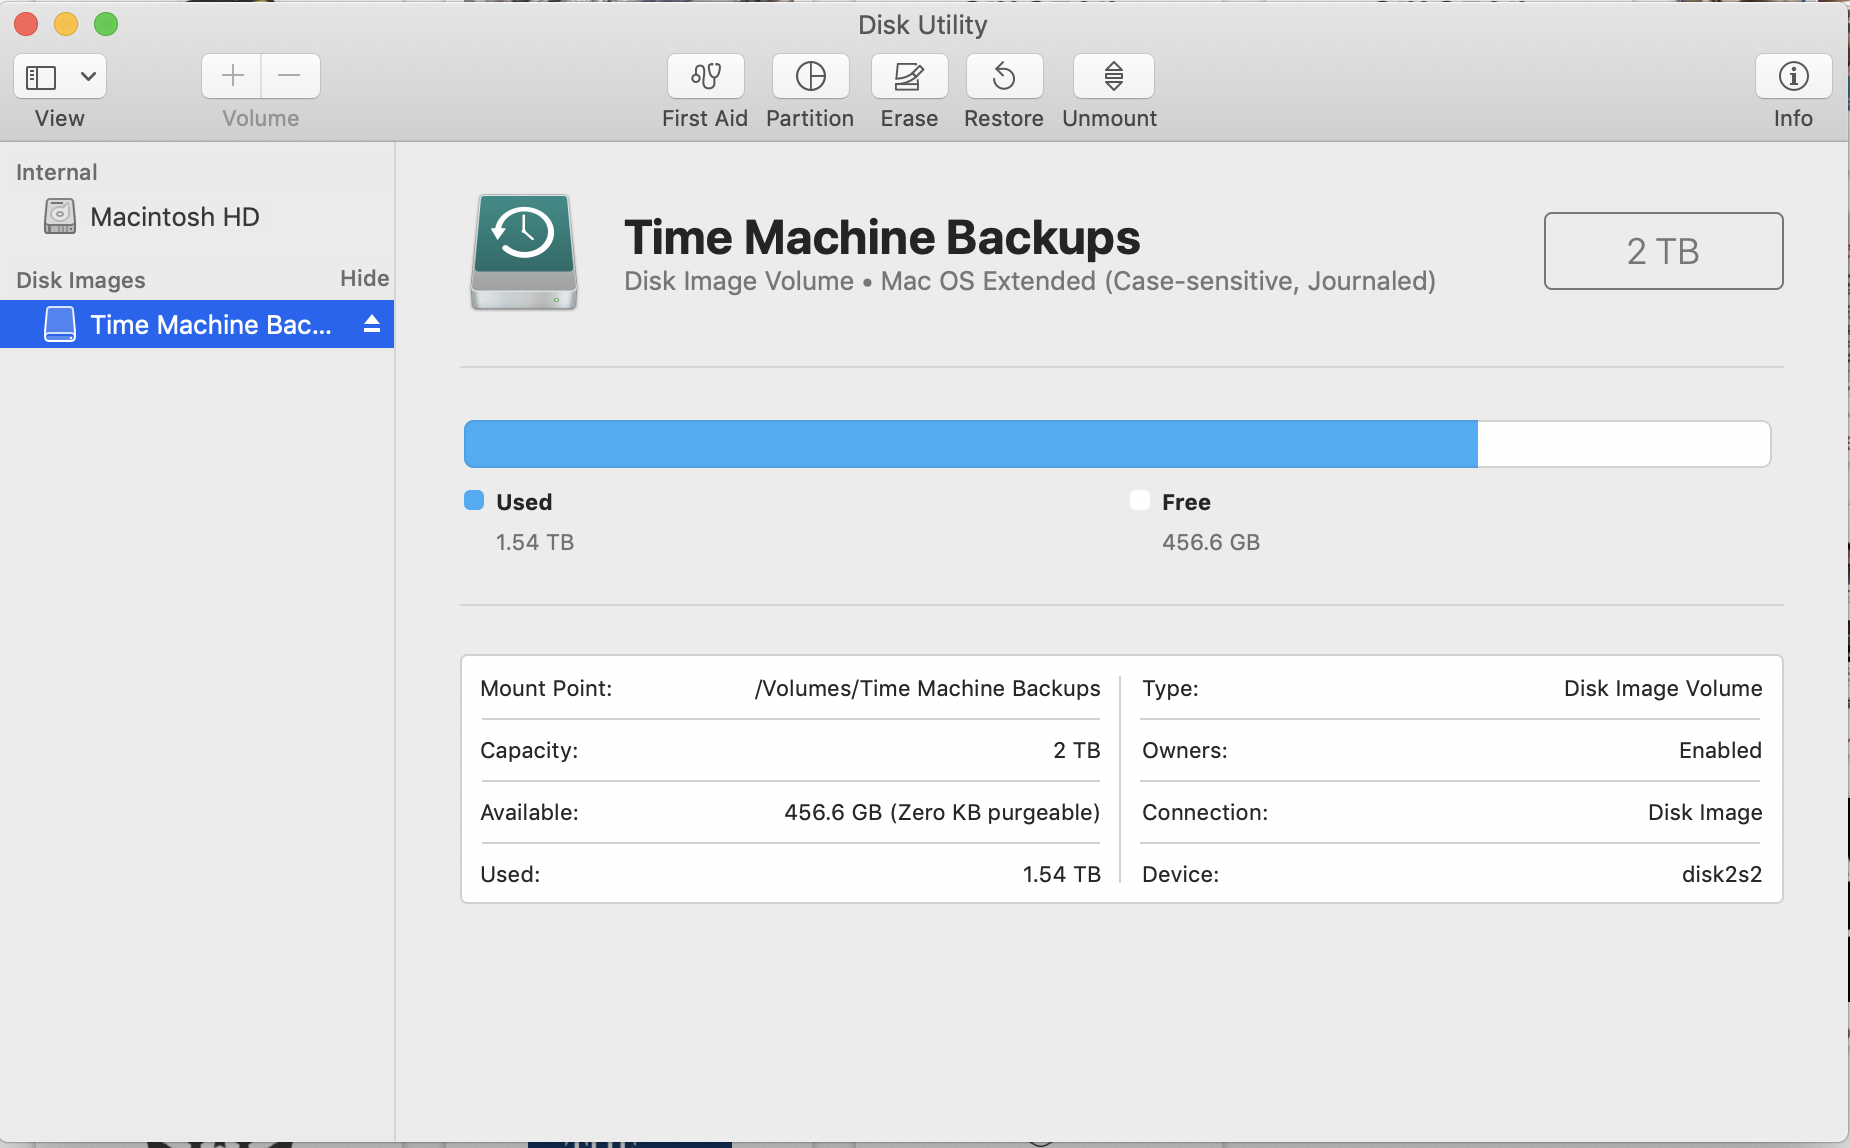Click the Capacity 2 TB value in the details table
Image resolution: width=1850 pixels, height=1148 pixels.
1076,750
